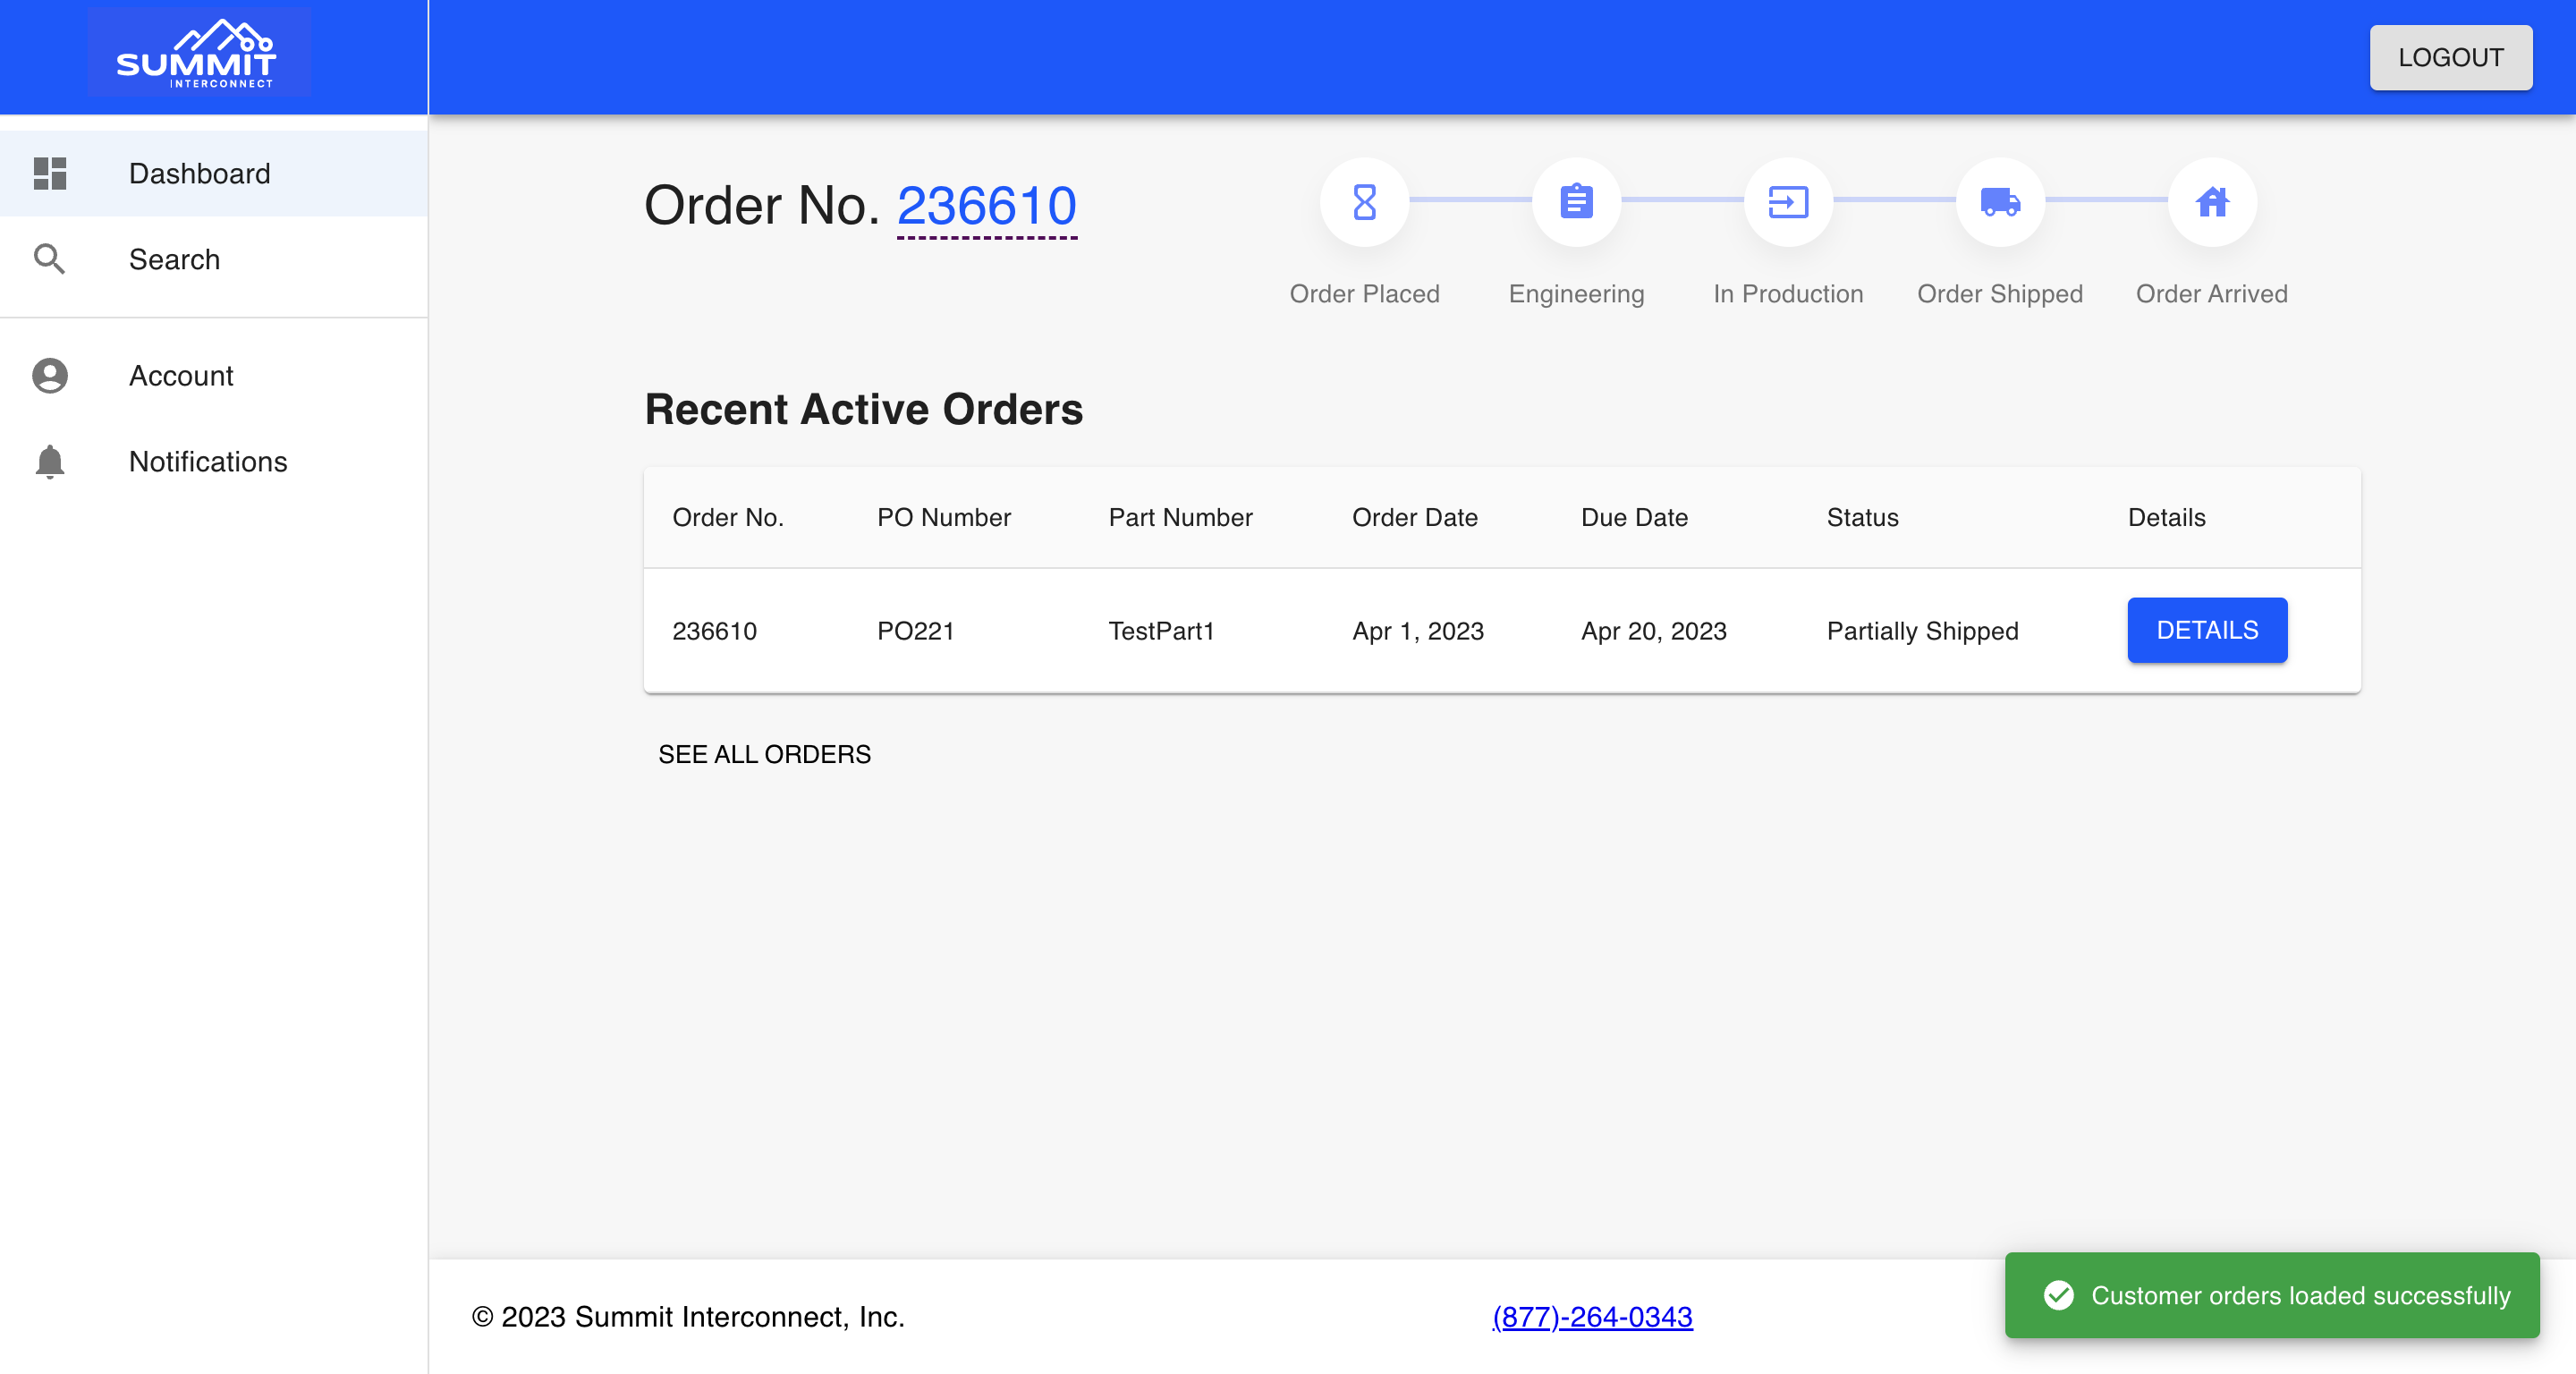Select the TestPart1 table cell

pos(1161,631)
